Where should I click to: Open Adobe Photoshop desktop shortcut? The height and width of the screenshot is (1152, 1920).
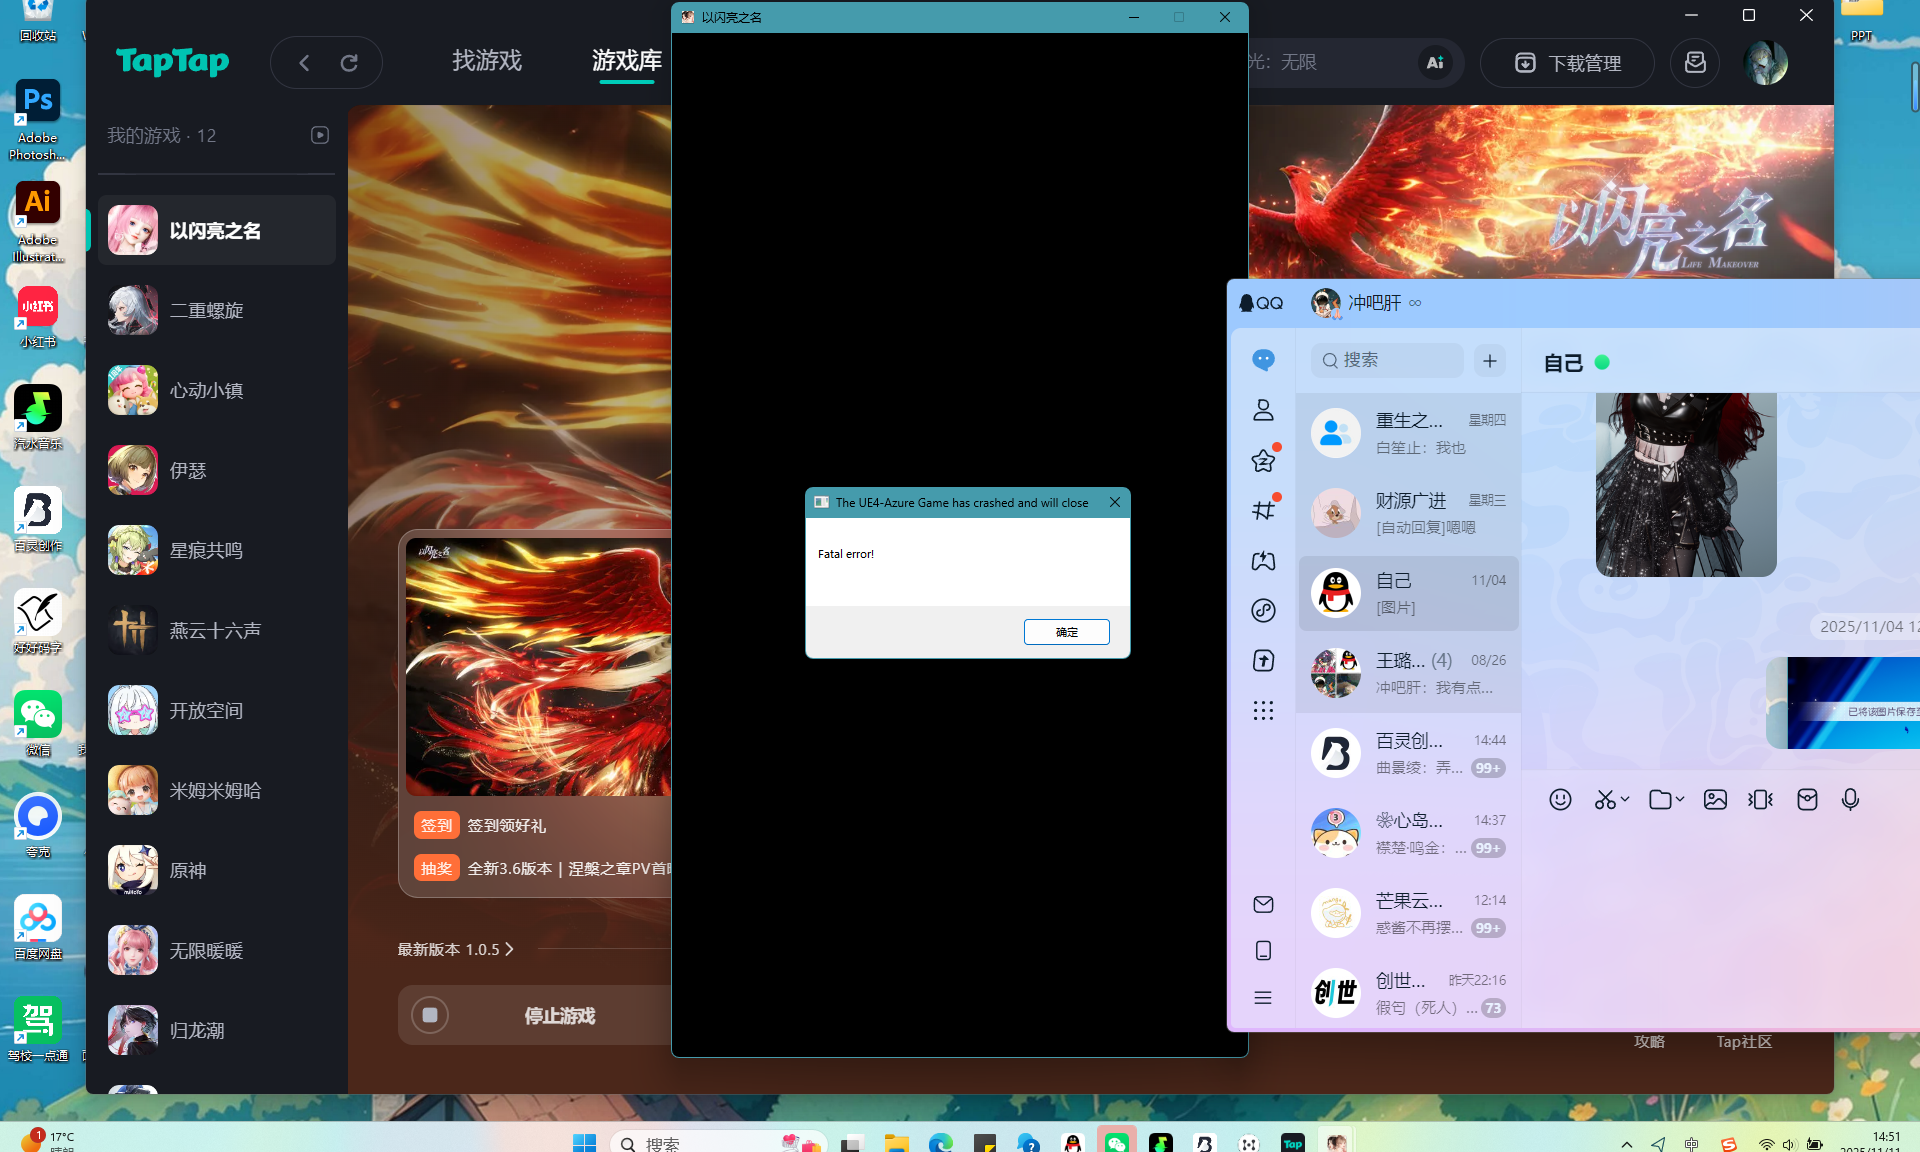pos(38,120)
